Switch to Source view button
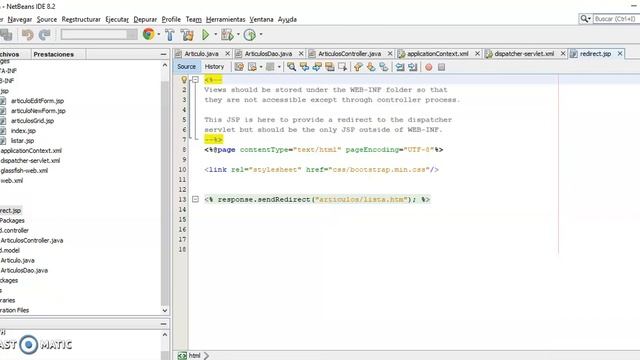 (x=187, y=67)
